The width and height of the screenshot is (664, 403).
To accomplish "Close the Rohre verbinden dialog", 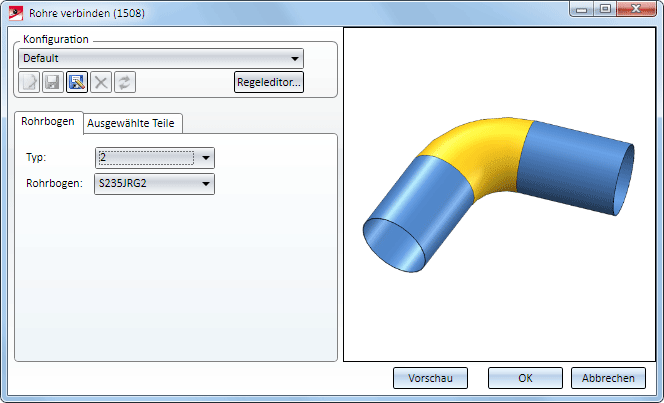I will (636, 9).
